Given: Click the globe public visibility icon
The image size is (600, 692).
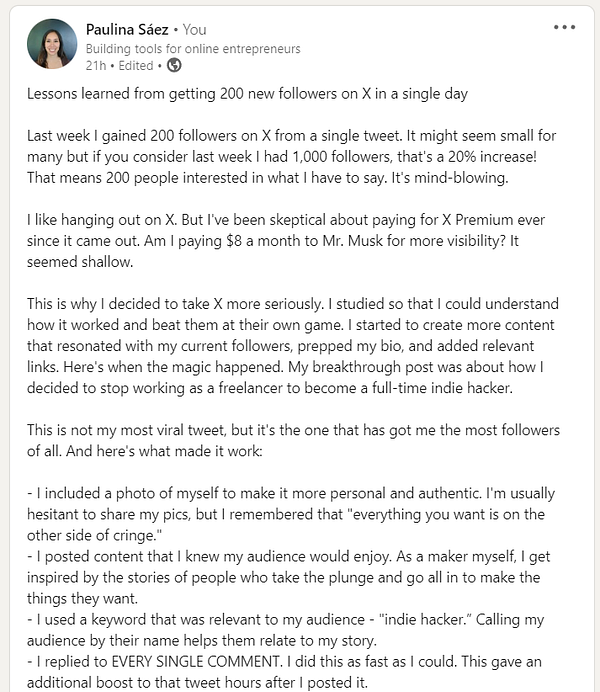Looking at the screenshot, I should pyautogui.click(x=174, y=65).
